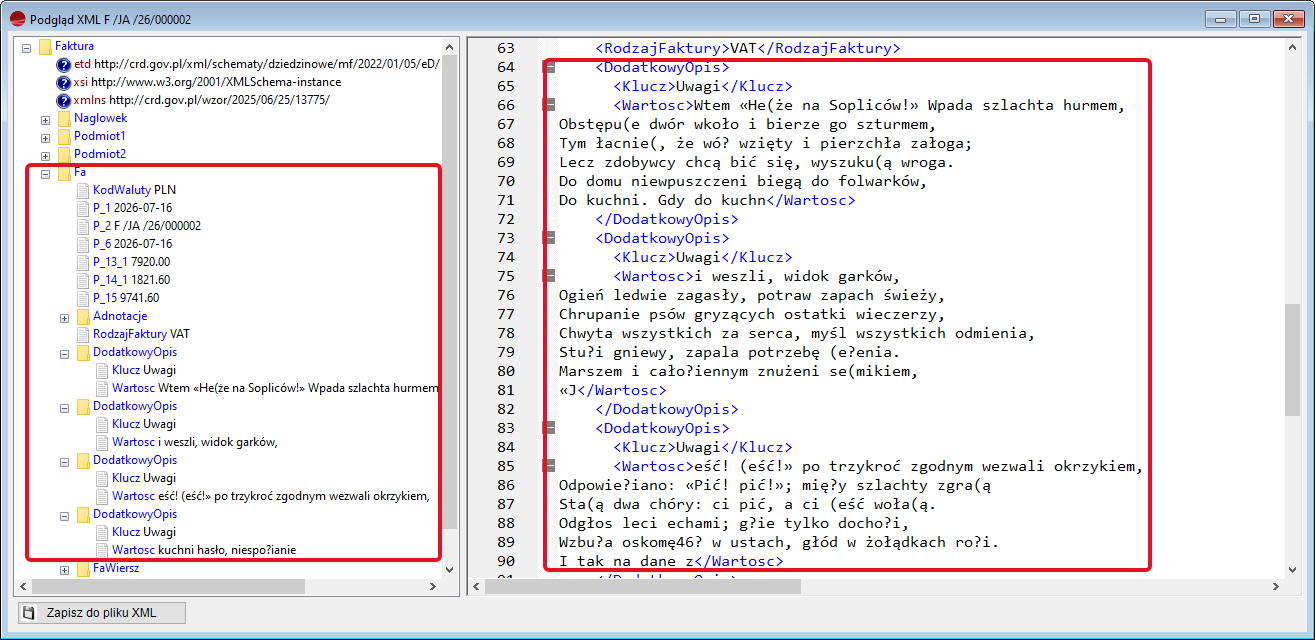
Task: Click the closing DodatkowyOpis tag on line 72
Action: 667,219
